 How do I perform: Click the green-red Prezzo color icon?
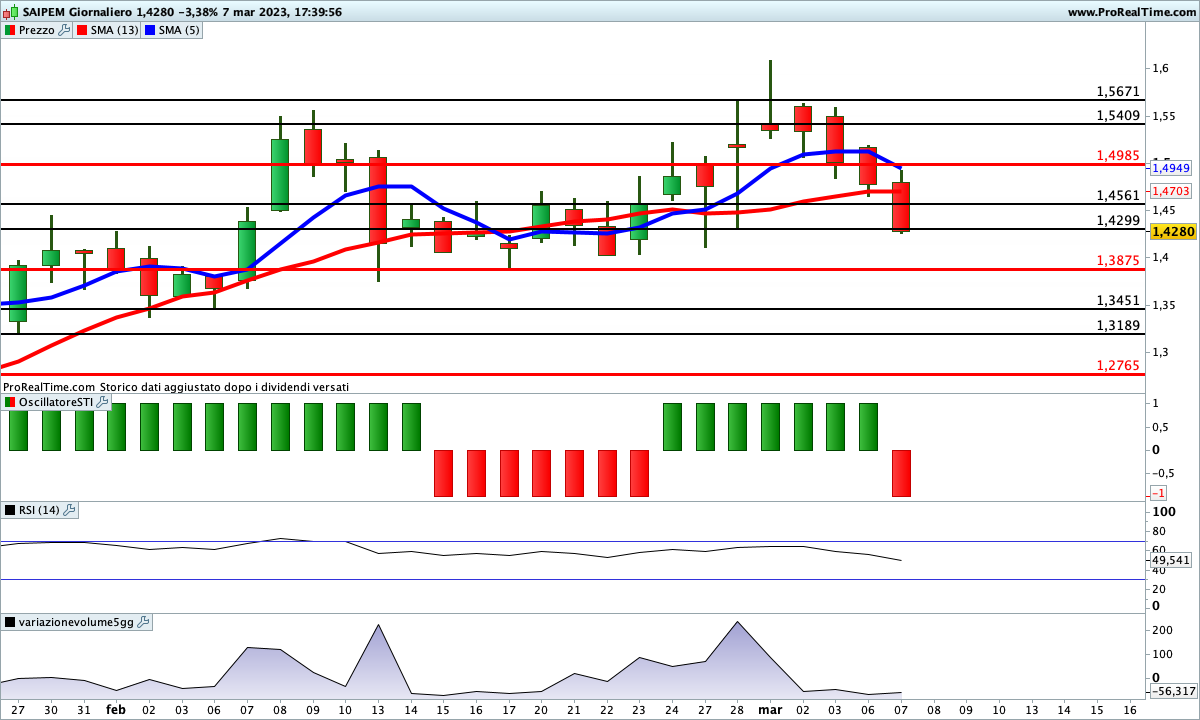pos(10,30)
